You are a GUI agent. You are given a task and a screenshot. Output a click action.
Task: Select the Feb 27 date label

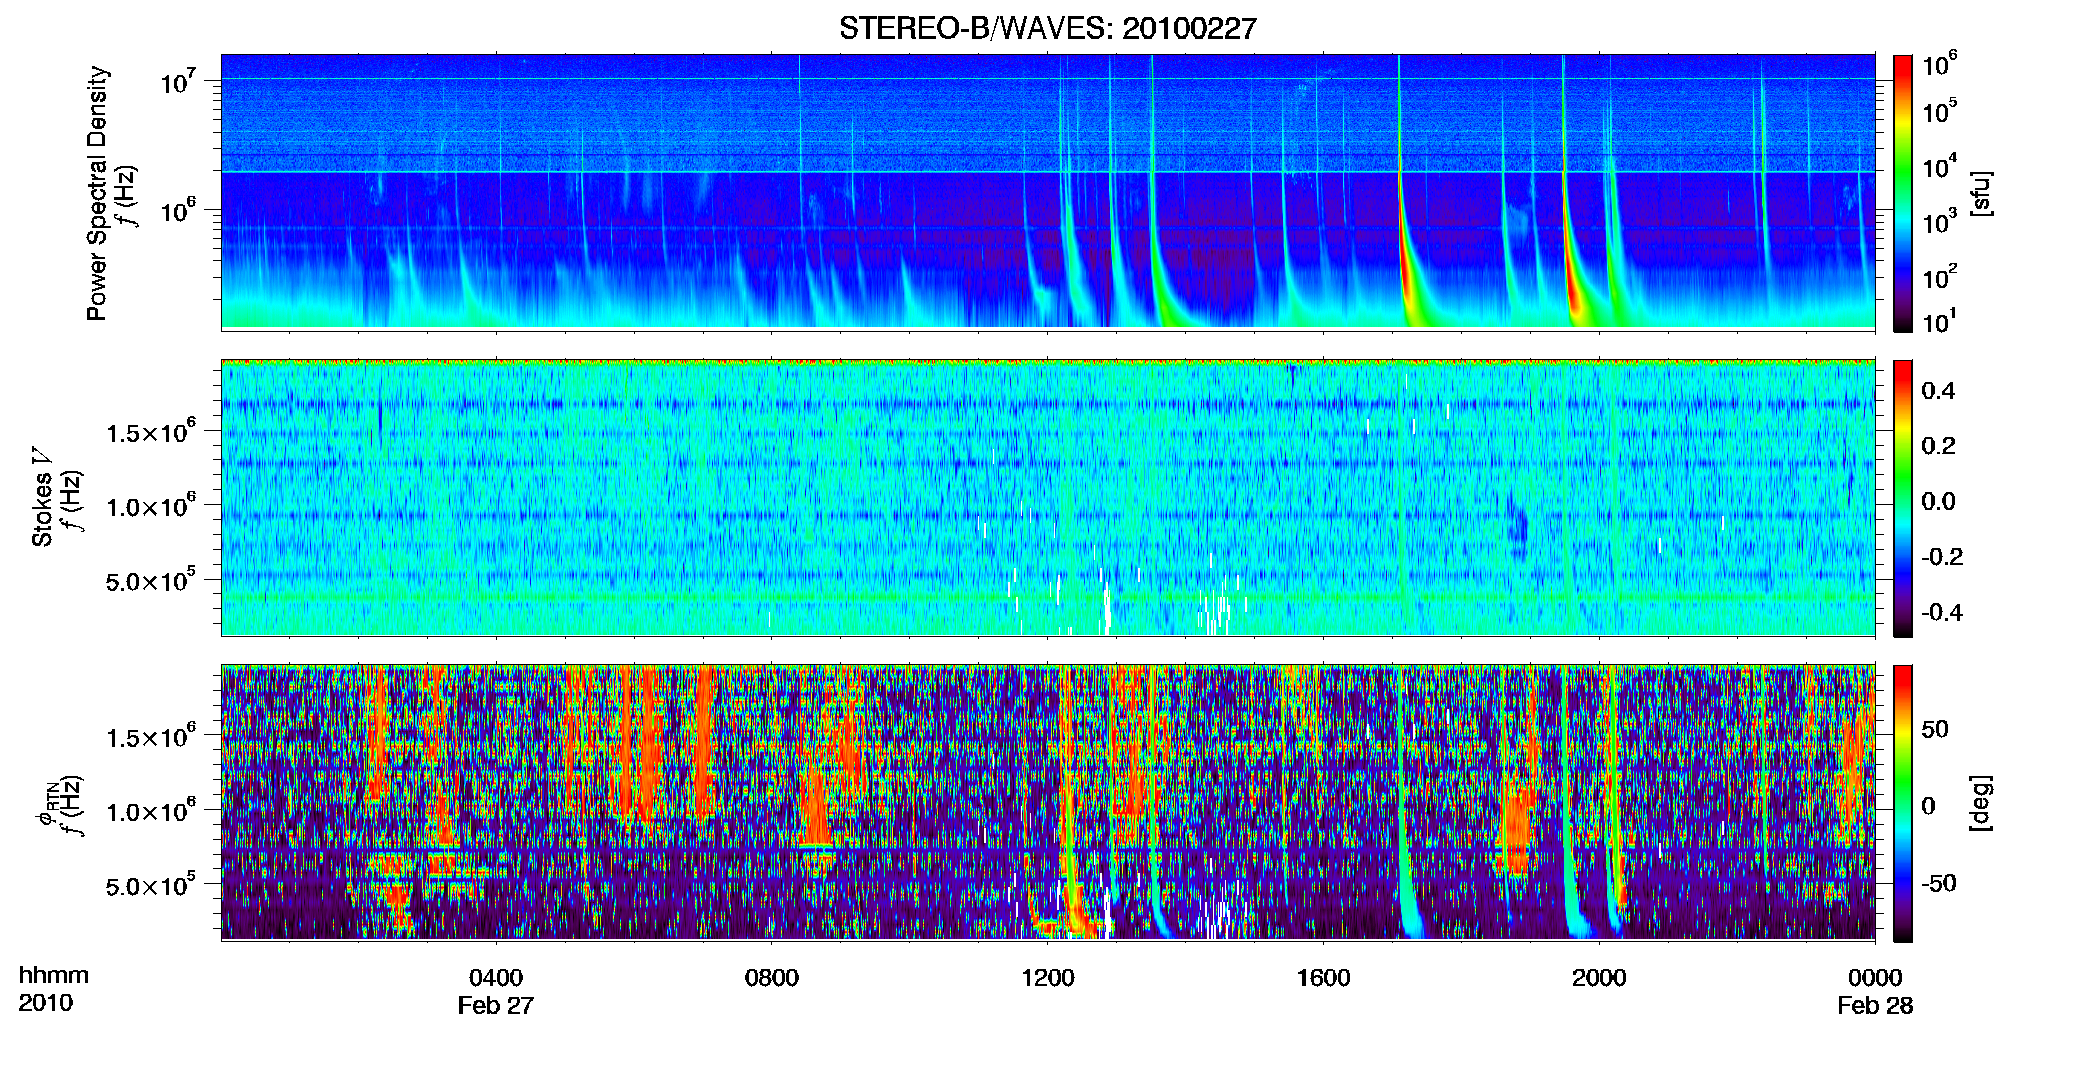coord(496,1006)
